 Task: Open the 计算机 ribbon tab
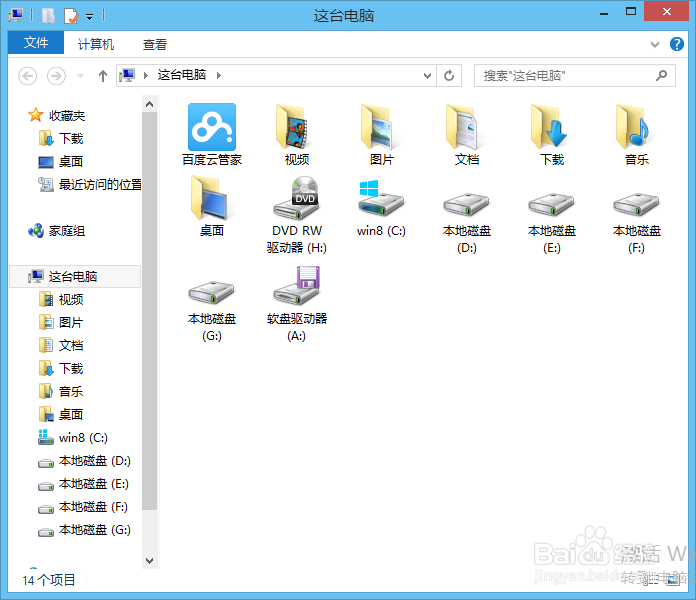[x=96, y=44]
